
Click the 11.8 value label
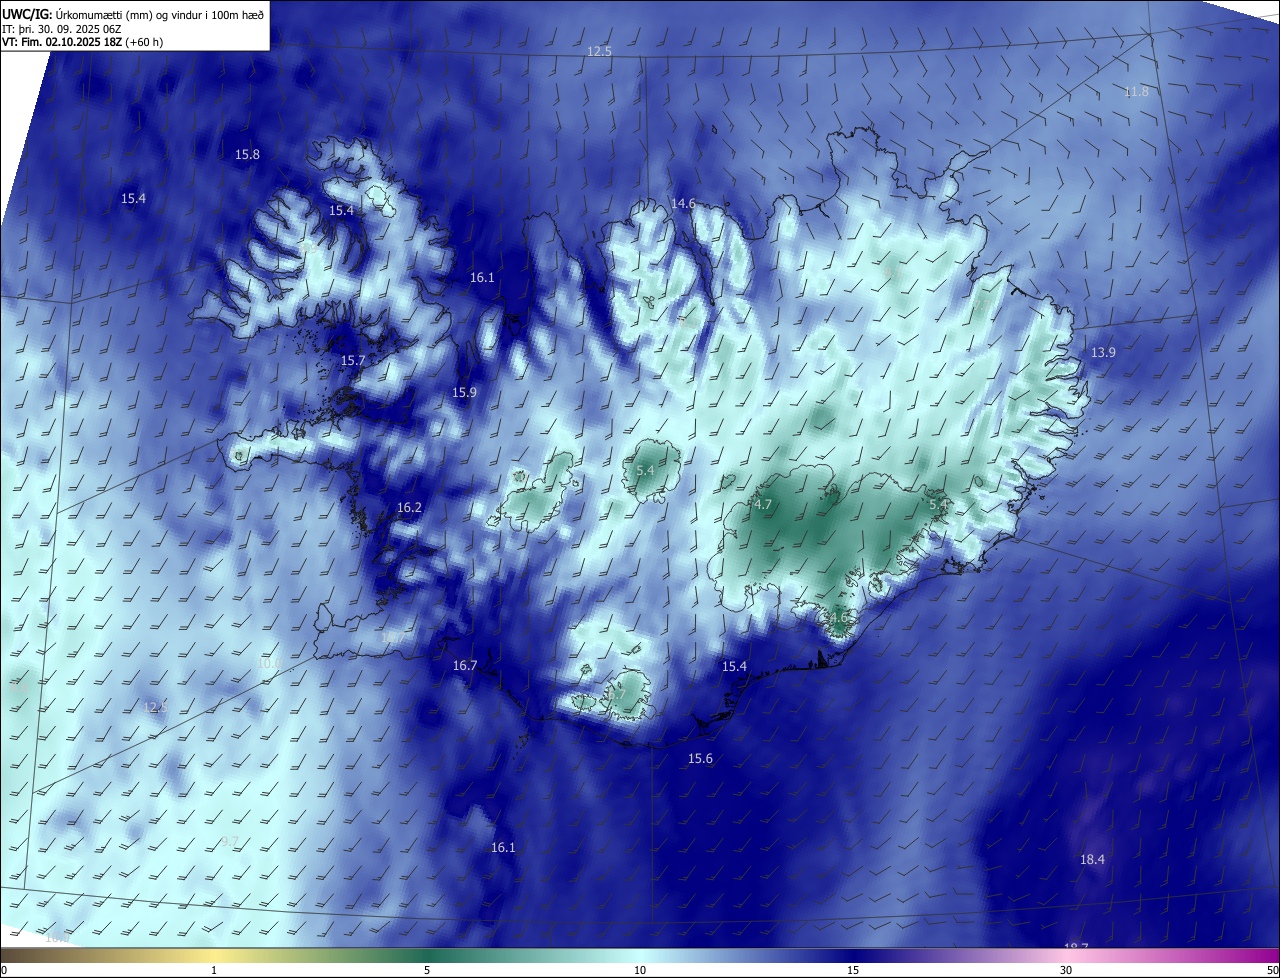(x=1136, y=92)
